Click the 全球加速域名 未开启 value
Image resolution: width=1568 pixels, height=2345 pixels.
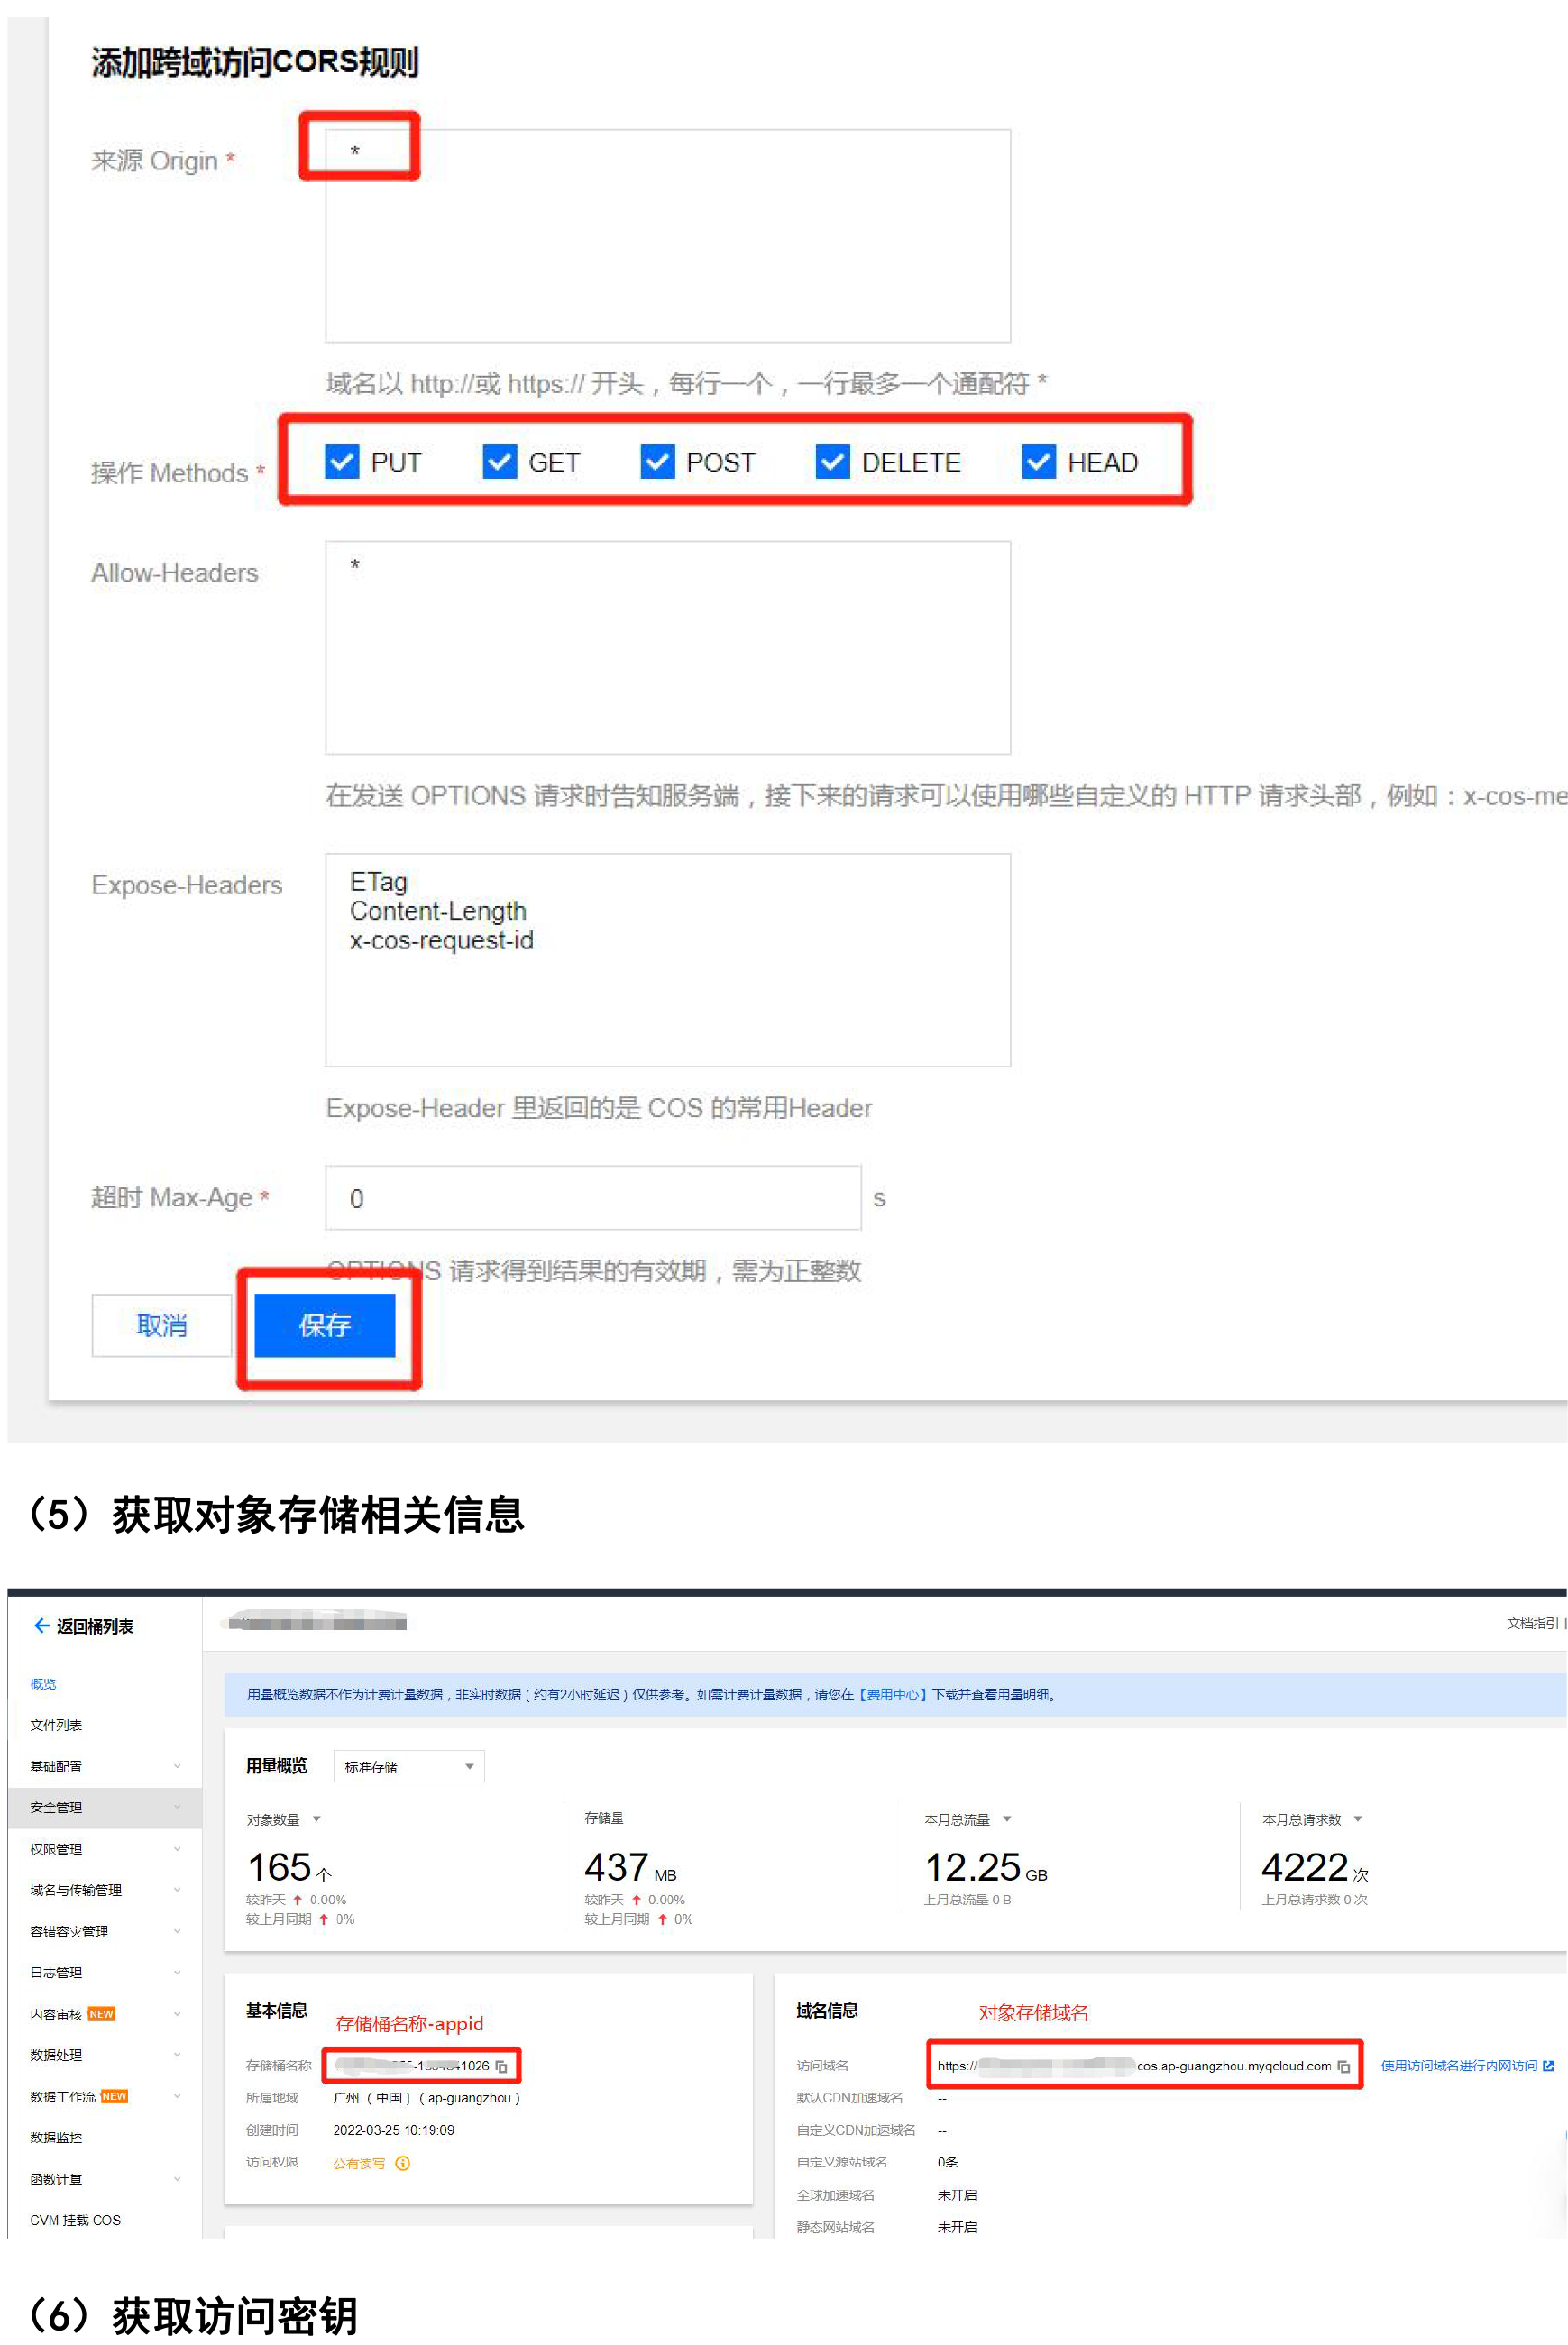pyautogui.click(x=957, y=2195)
